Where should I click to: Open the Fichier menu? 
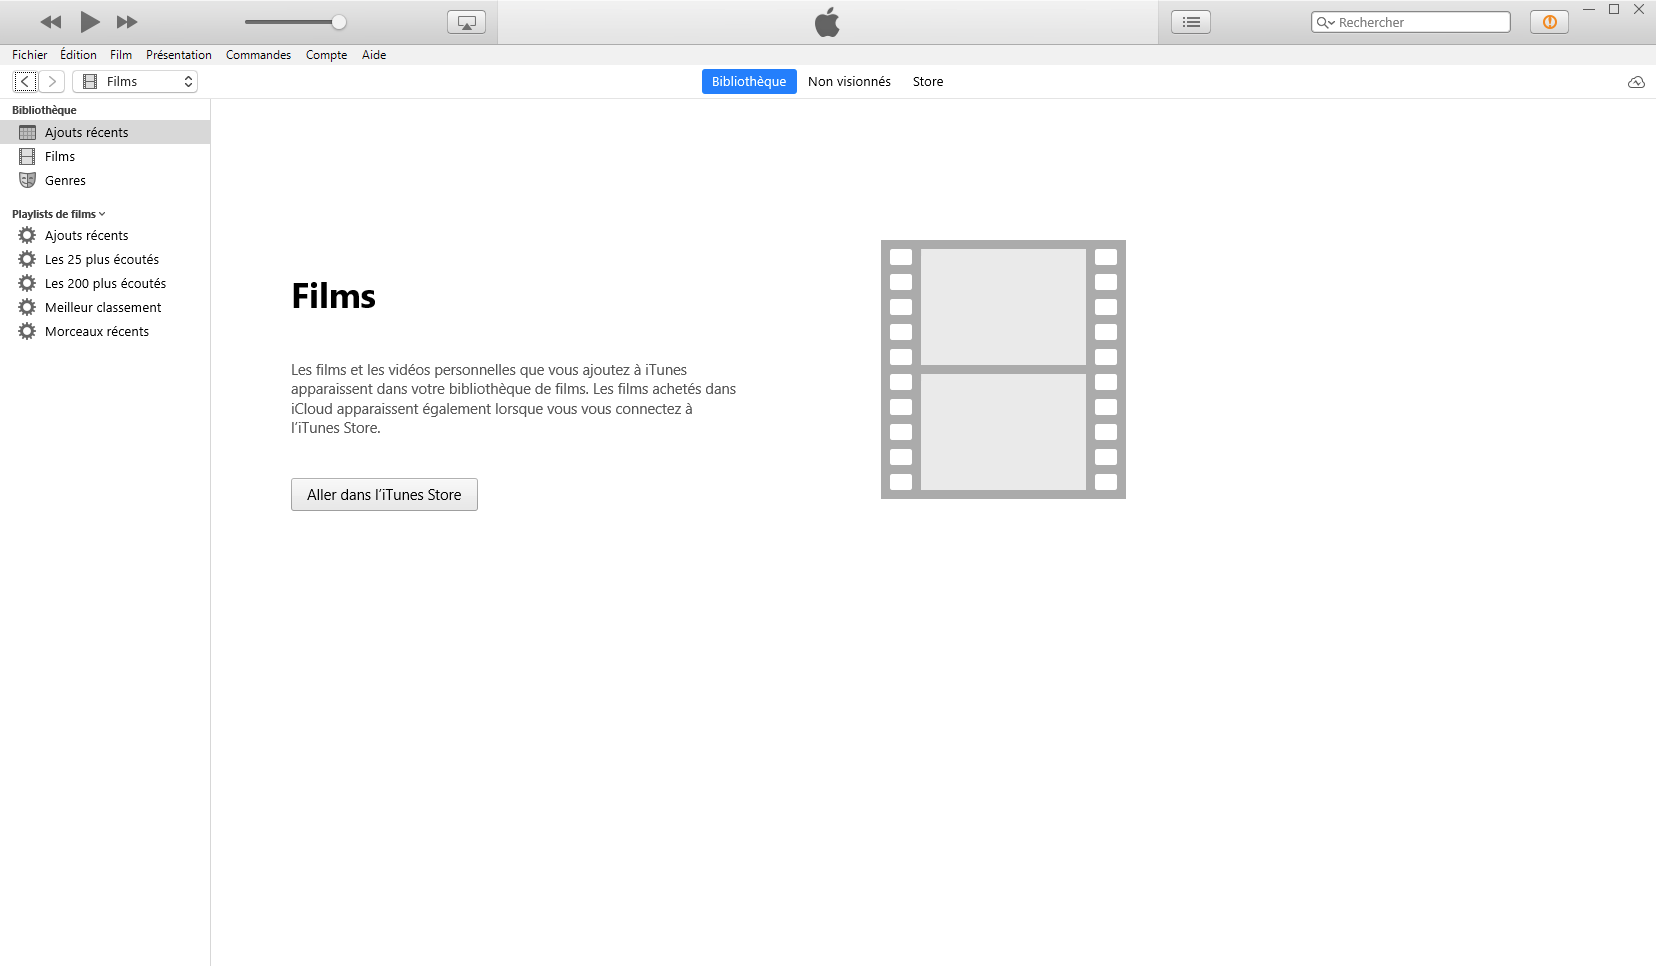[30, 55]
